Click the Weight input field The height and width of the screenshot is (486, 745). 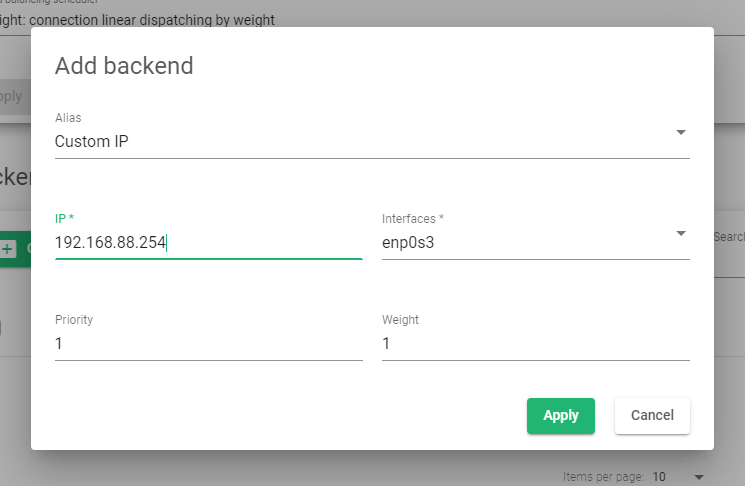pos(535,343)
